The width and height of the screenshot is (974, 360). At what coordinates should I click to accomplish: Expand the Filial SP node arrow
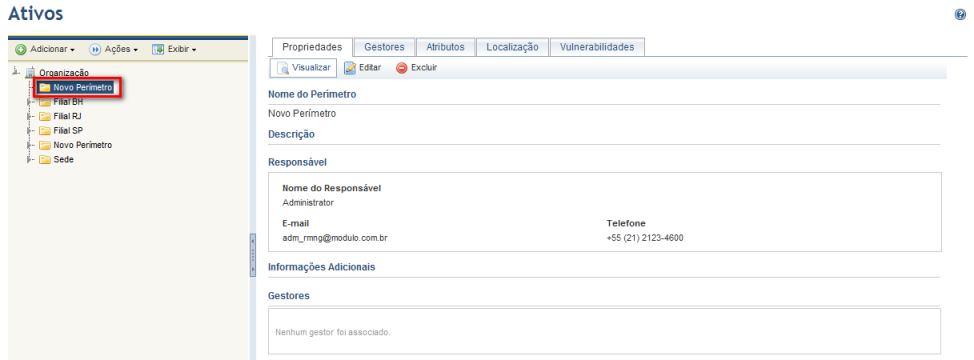[30, 131]
